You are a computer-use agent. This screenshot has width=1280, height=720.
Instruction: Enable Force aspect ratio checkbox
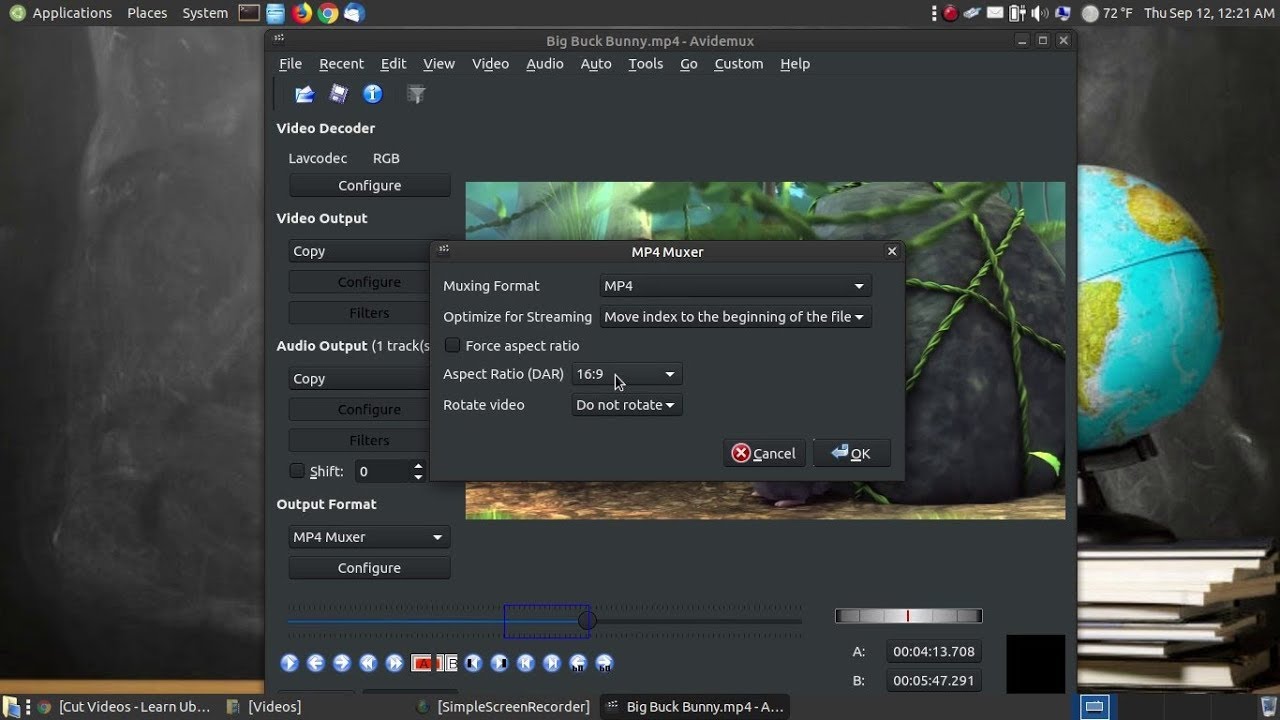(453, 345)
